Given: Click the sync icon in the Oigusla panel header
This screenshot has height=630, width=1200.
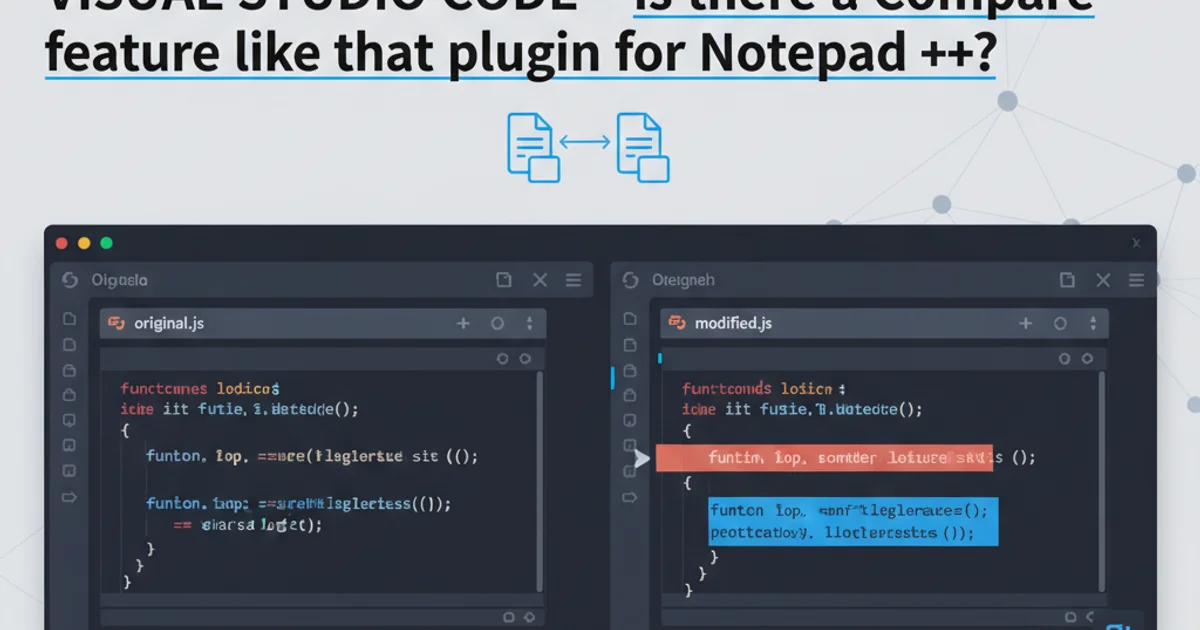Looking at the screenshot, I should [x=69, y=281].
